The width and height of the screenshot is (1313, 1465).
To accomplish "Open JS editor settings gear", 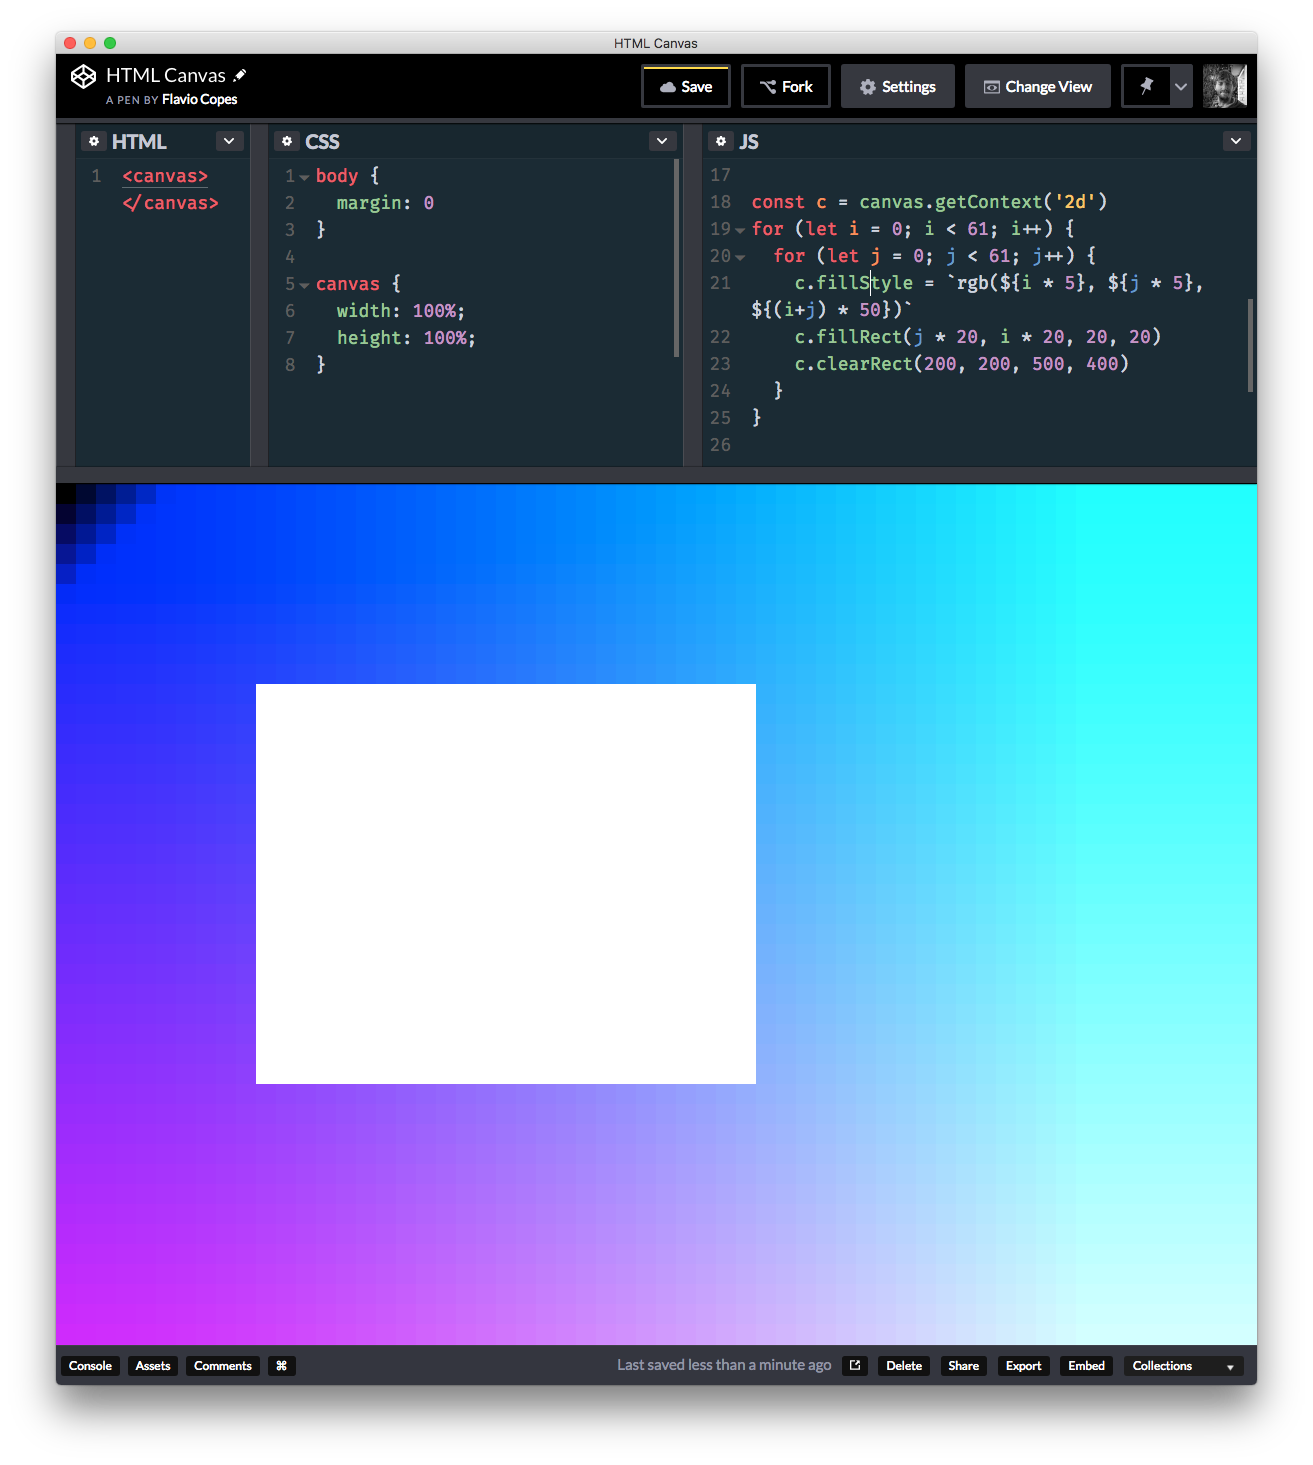I will click(721, 141).
